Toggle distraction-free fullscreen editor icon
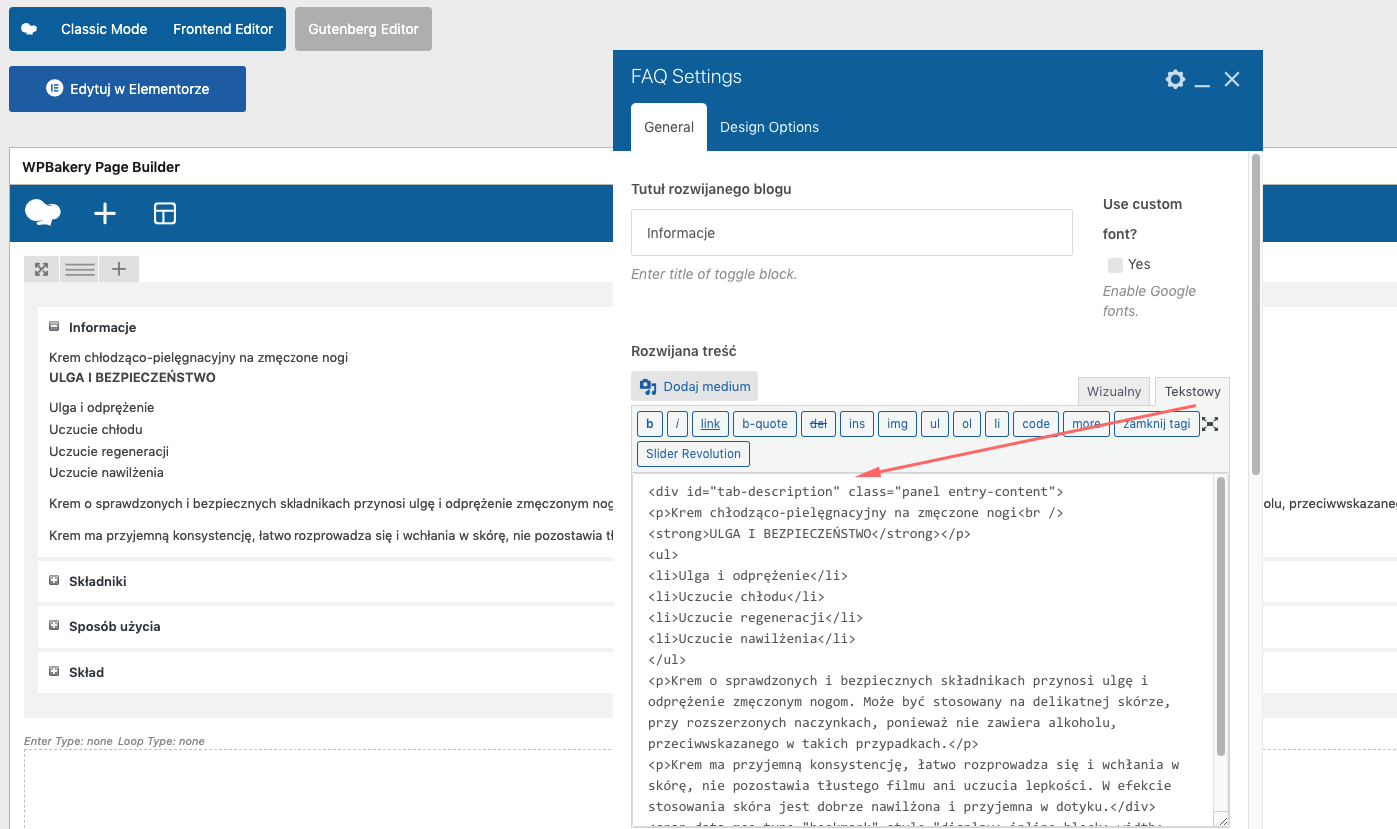Screen dimensions: 1397x829 coord(1210,424)
